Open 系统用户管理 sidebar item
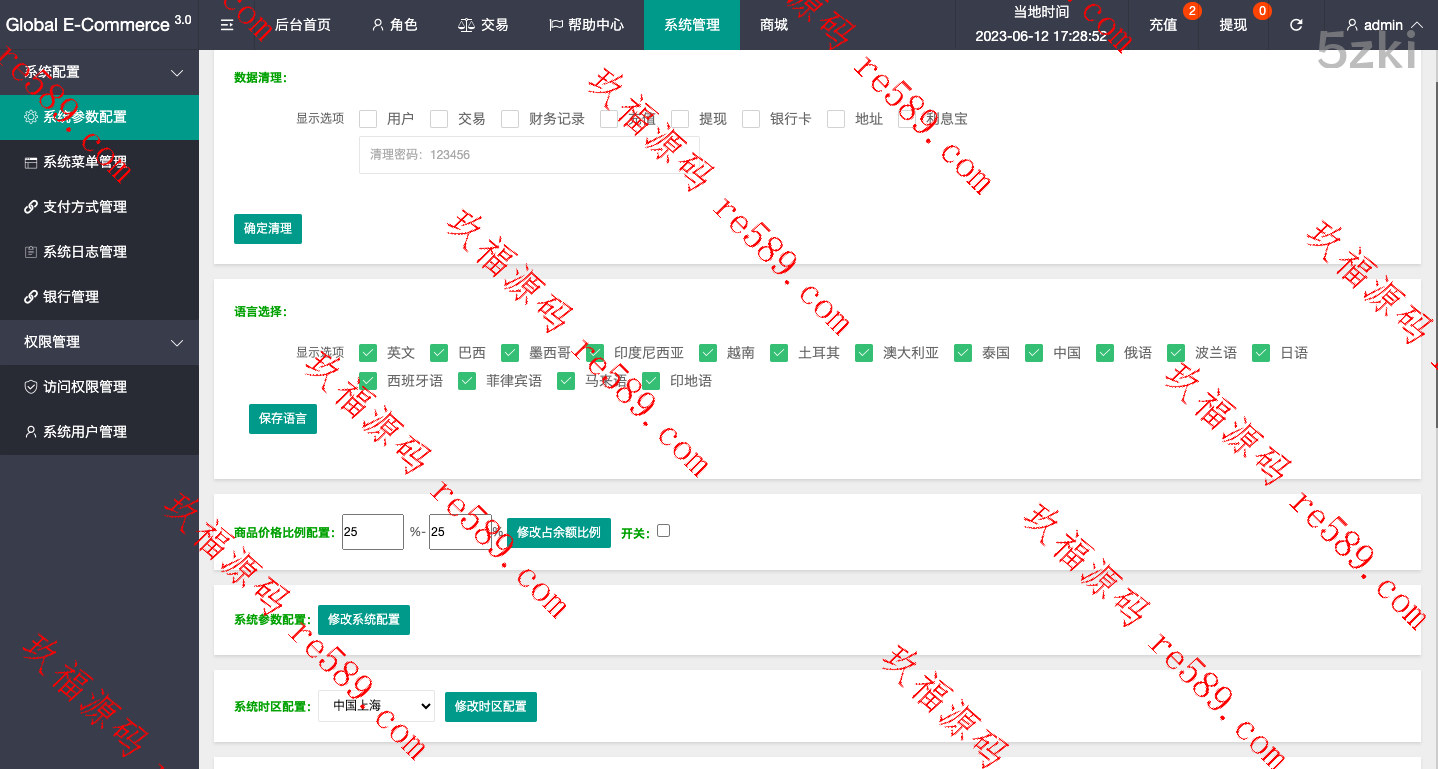The image size is (1438, 769). click(85, 432)
